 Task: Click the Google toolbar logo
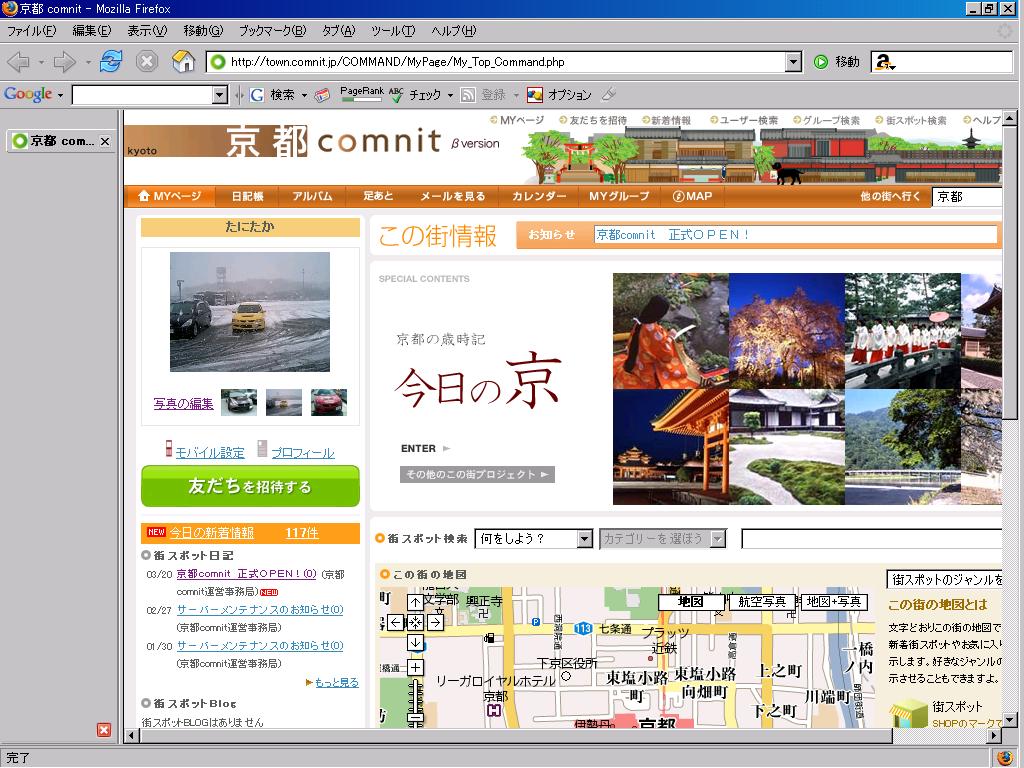click(28, 95)
